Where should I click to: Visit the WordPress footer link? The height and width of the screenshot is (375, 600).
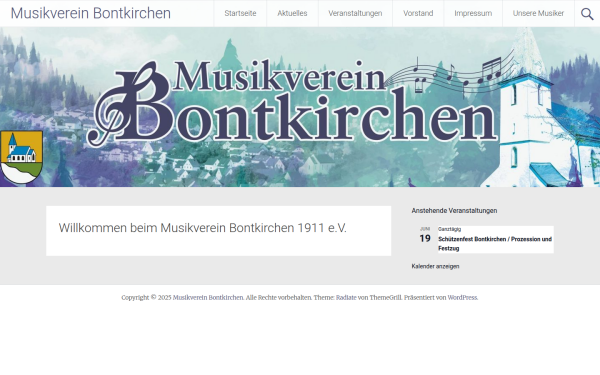click(x=462, y=298)
